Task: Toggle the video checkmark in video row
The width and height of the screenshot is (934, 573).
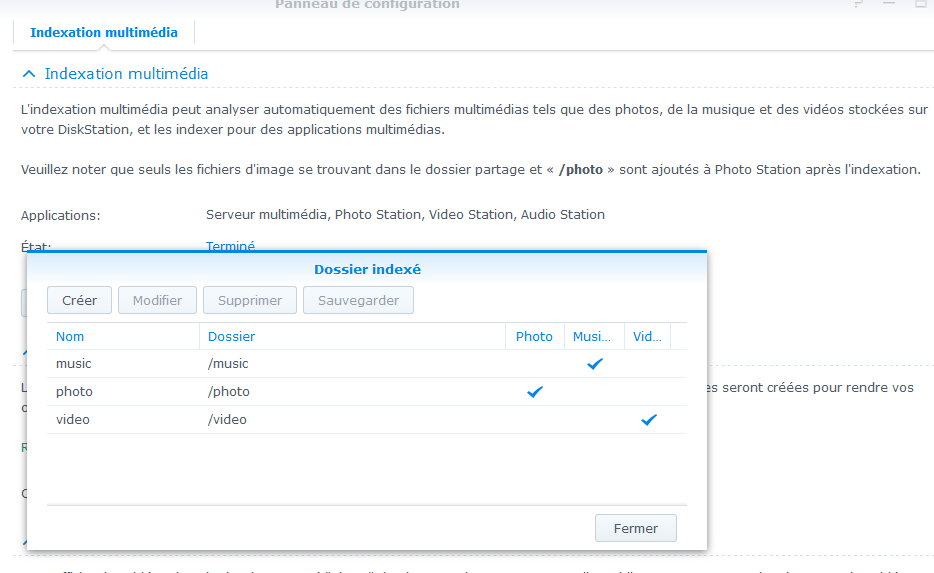Action: (649, 420)
